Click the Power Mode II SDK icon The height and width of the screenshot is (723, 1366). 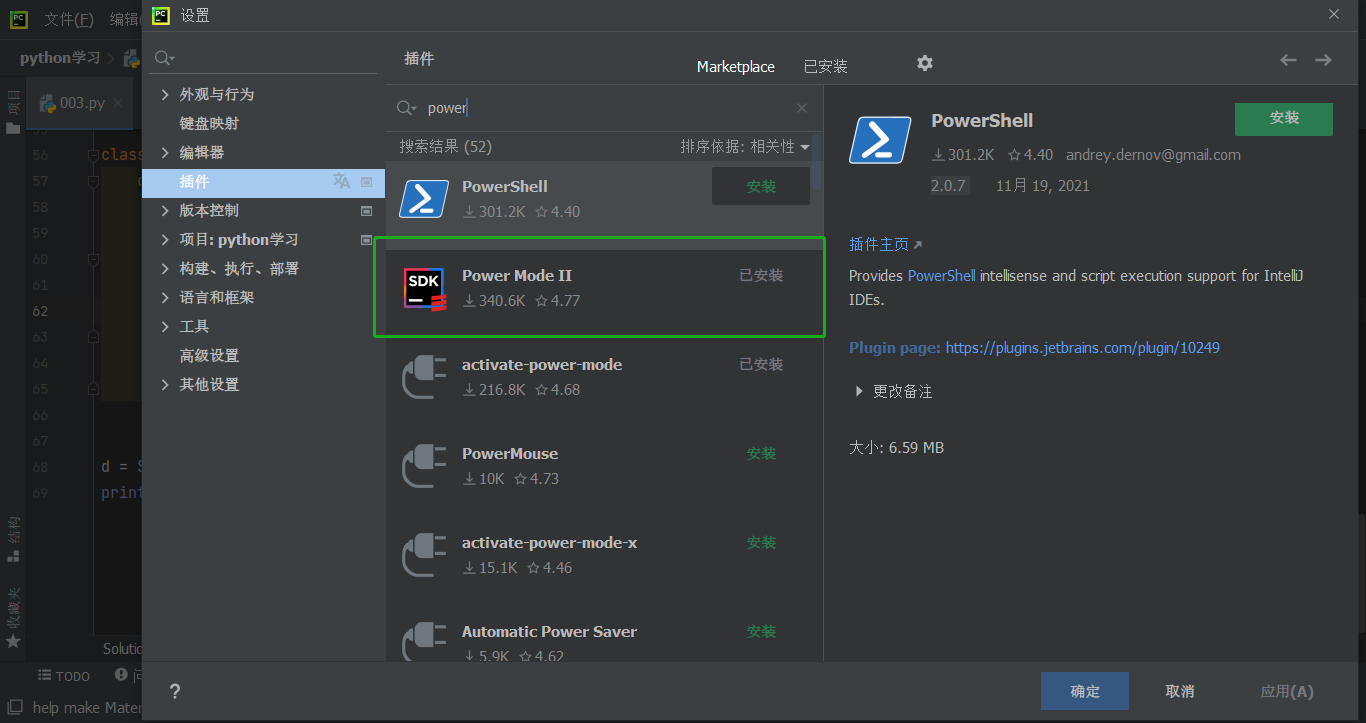[424, 288]
